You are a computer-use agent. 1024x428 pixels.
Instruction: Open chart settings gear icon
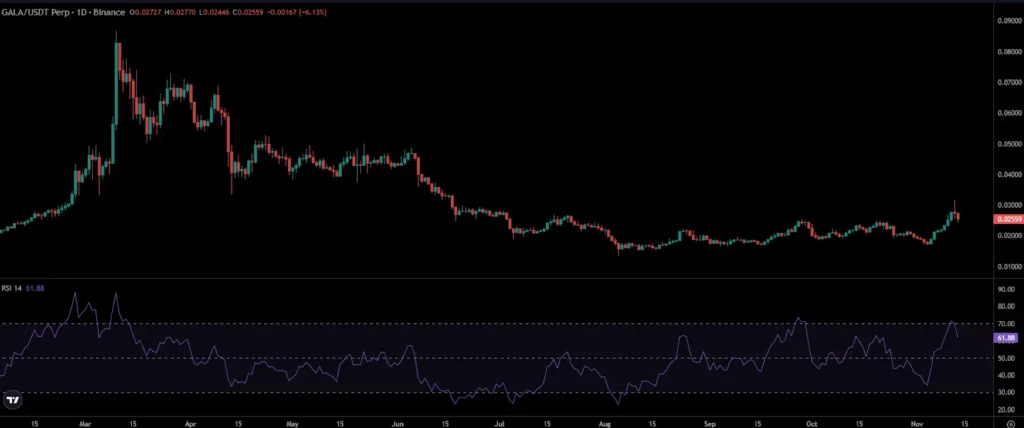tap(1010, 423)
